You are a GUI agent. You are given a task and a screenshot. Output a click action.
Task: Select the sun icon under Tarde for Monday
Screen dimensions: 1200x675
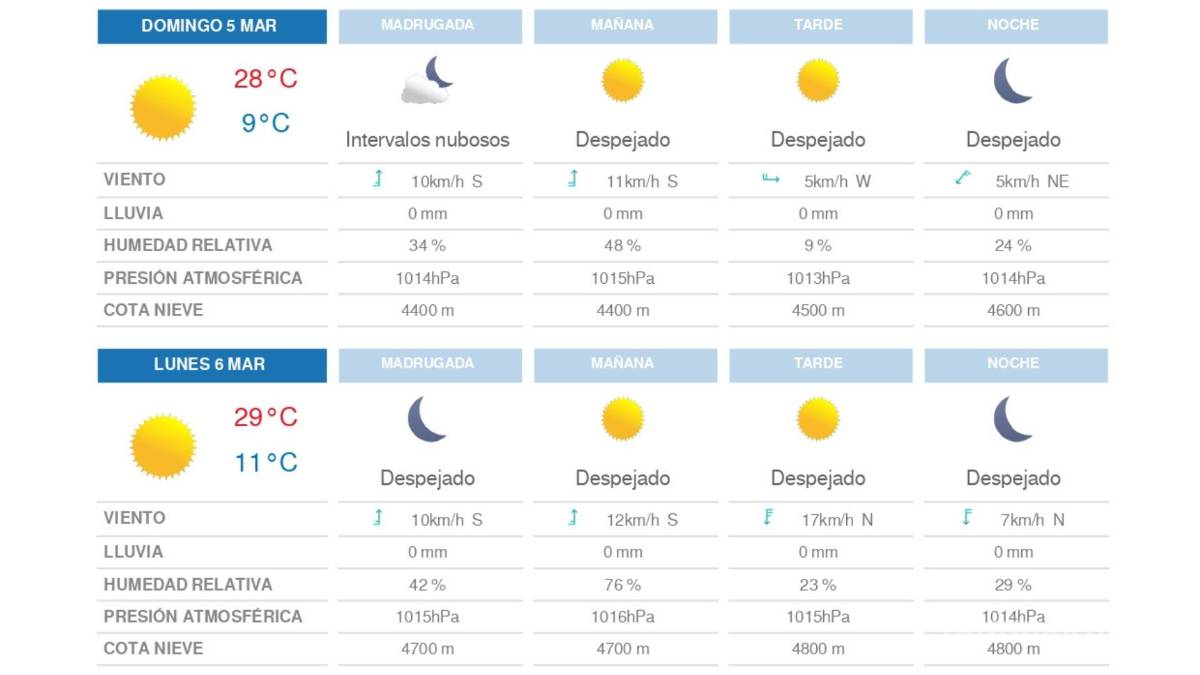[818, 418]
